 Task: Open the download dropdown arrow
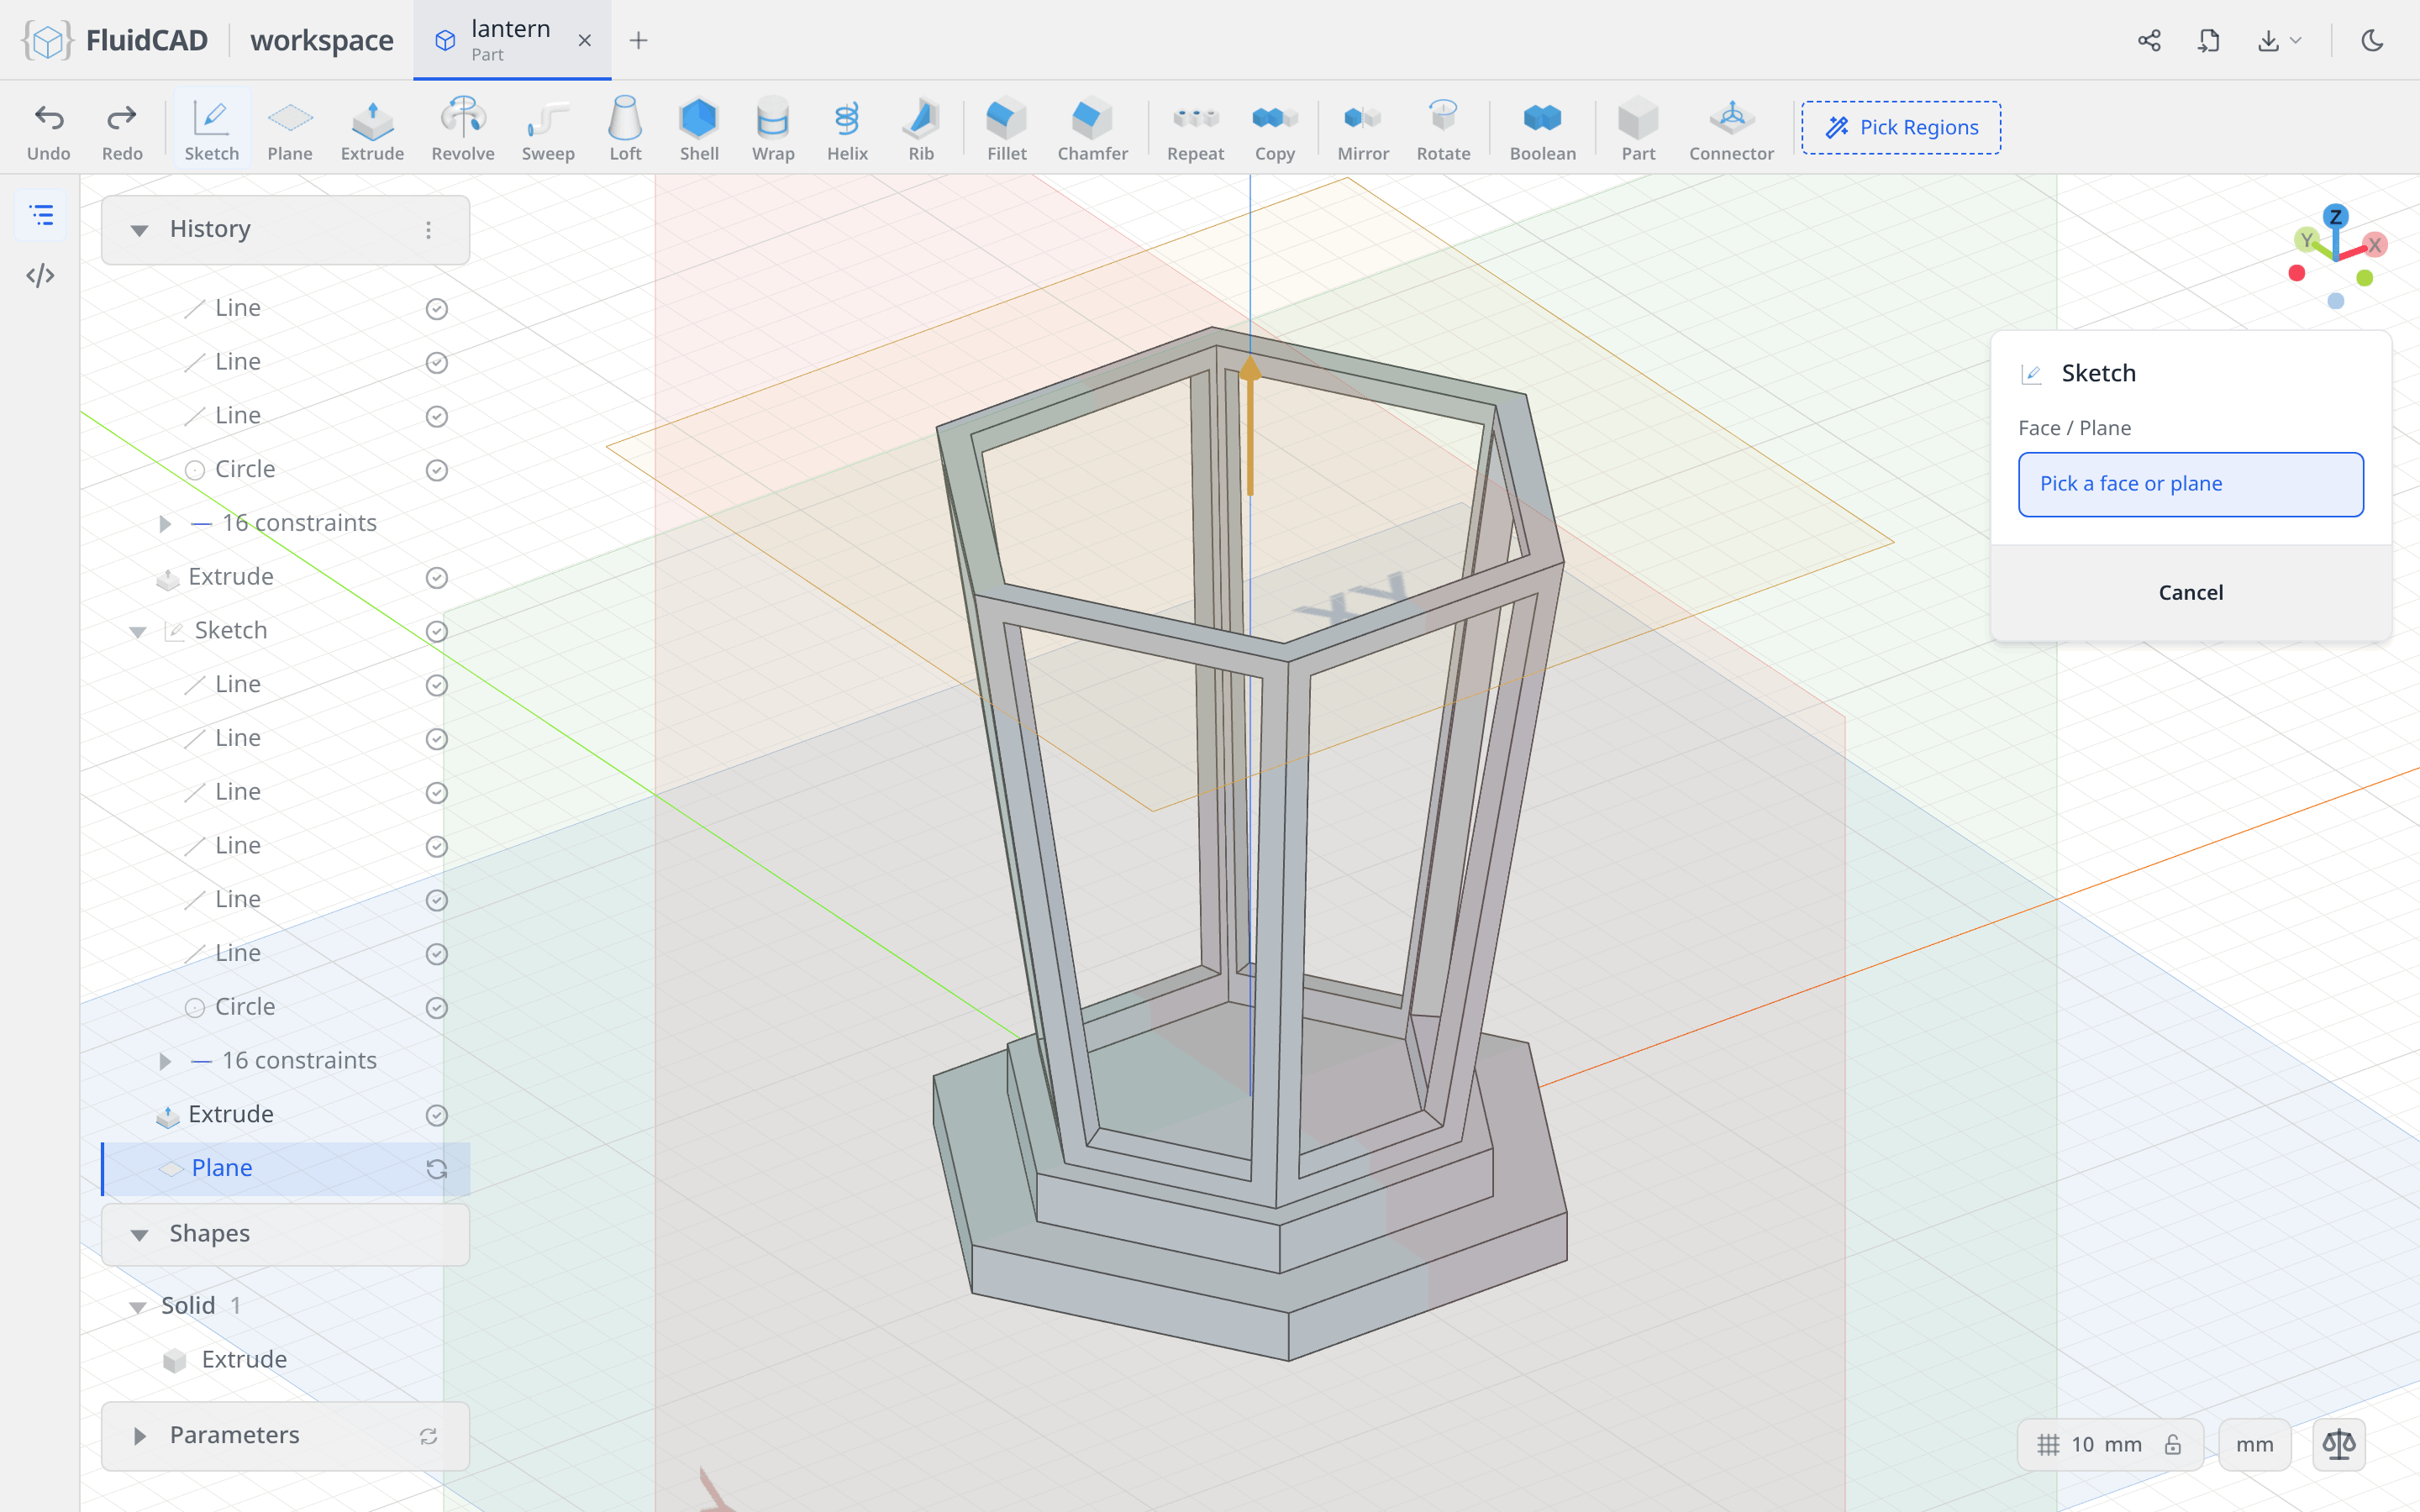tap(2296, 40)
